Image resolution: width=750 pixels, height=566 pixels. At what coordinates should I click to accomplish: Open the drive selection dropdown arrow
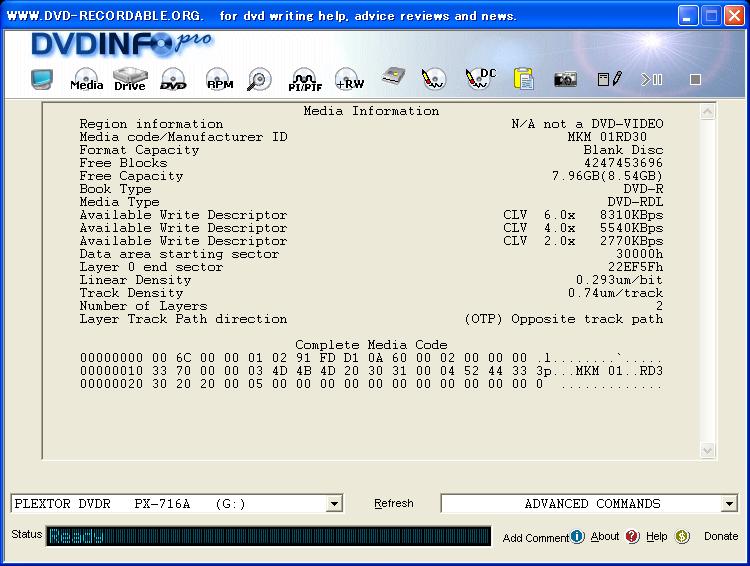pos(334,504)
